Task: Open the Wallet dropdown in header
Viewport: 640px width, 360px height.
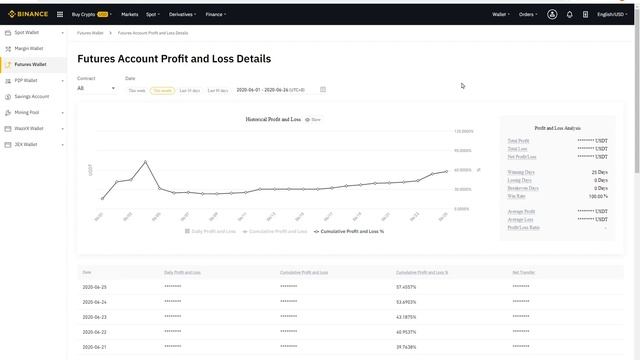Action: (x=501, y=14)
